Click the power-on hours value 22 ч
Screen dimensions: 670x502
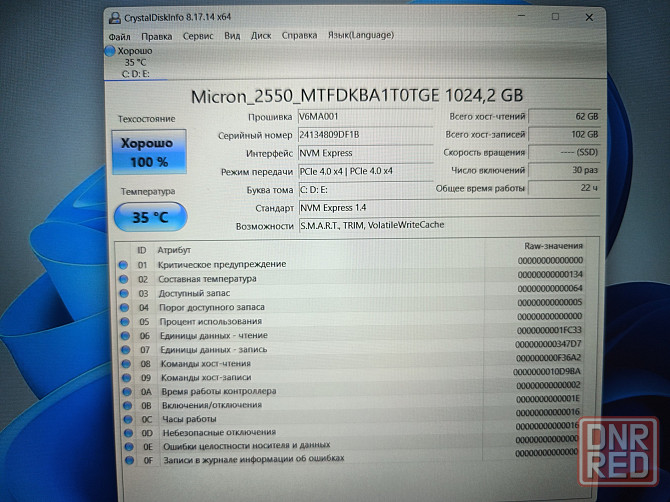point(564,188)
